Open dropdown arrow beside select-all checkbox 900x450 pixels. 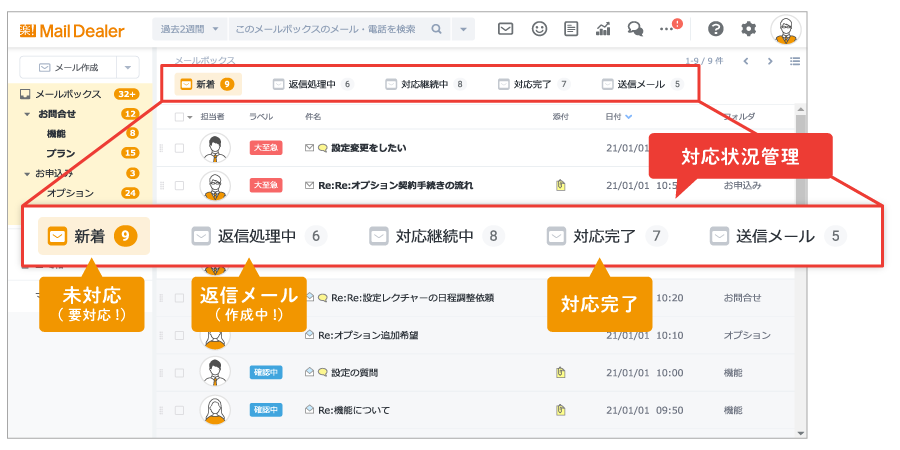[190, 118]
